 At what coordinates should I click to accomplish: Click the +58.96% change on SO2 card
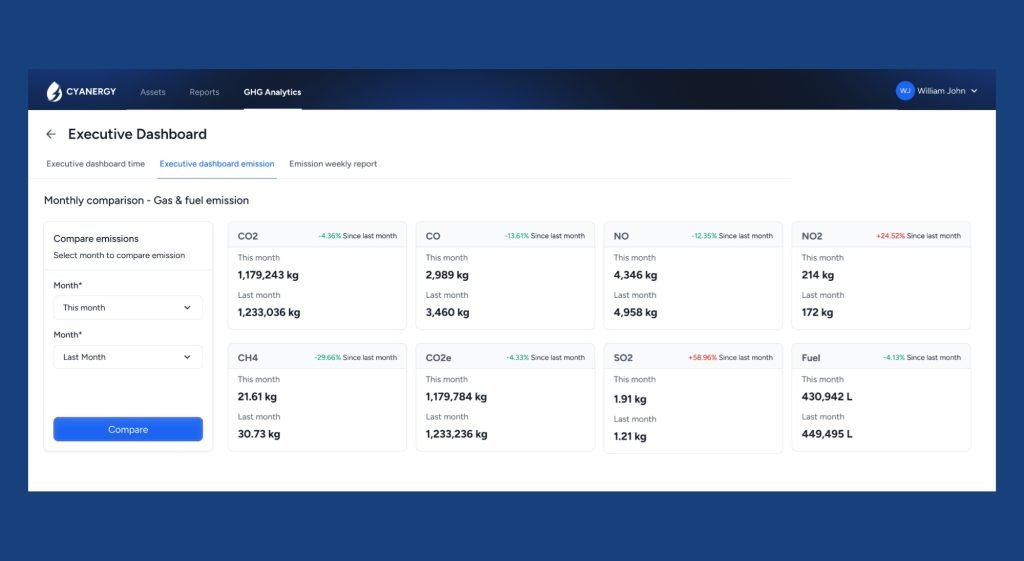pyautogui.click(x=702, y=357)
